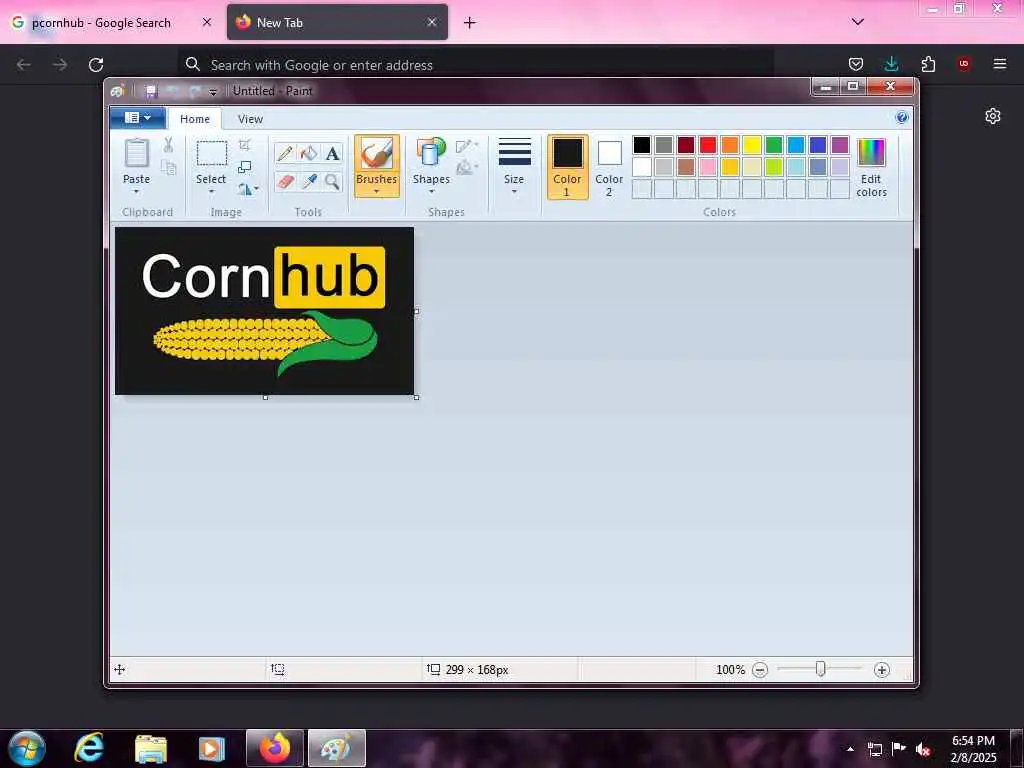Expand the Select dropdown arrow
This screenshot has height=768, width=1024.
[211, 191]
